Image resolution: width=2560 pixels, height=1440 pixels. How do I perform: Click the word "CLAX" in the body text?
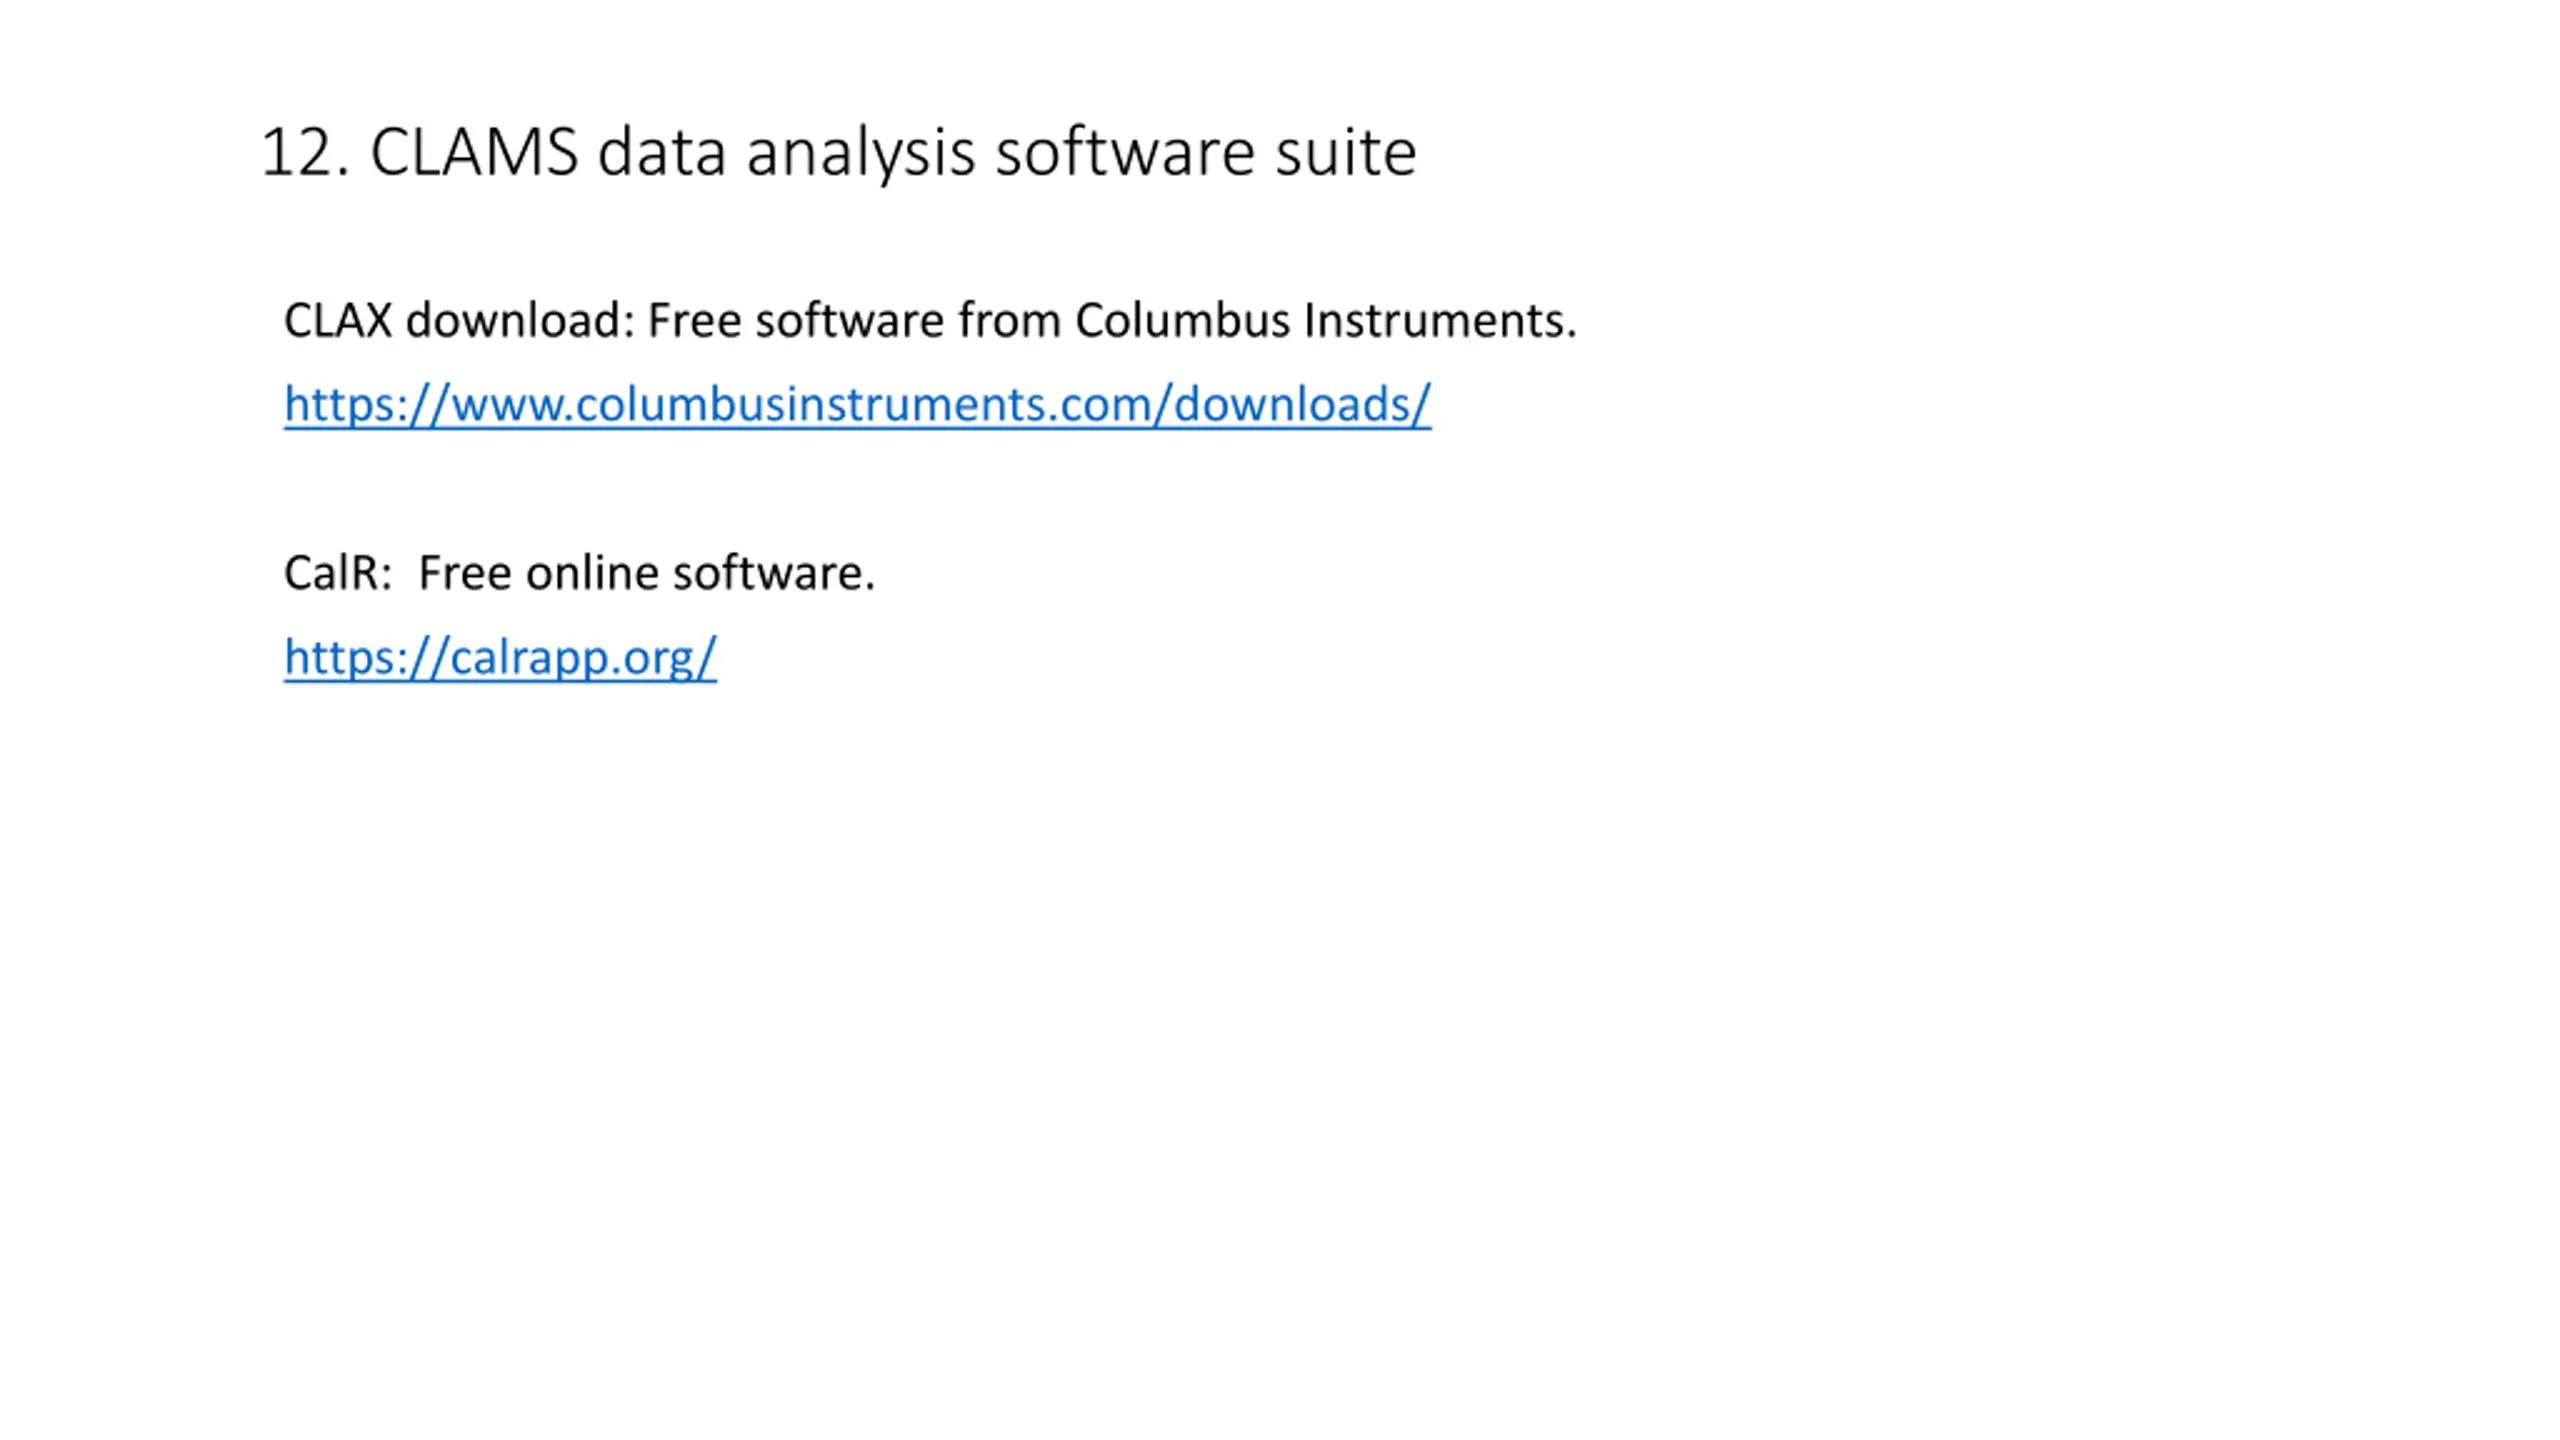(338, 321)
